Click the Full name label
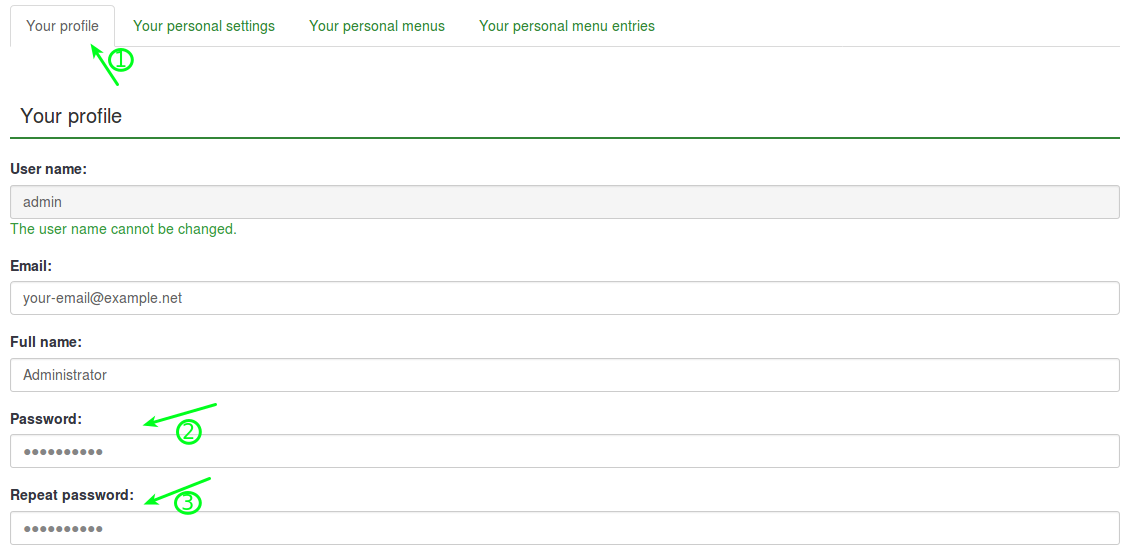The width and height of the screenshot is (1130, 559). coord(46,342)
